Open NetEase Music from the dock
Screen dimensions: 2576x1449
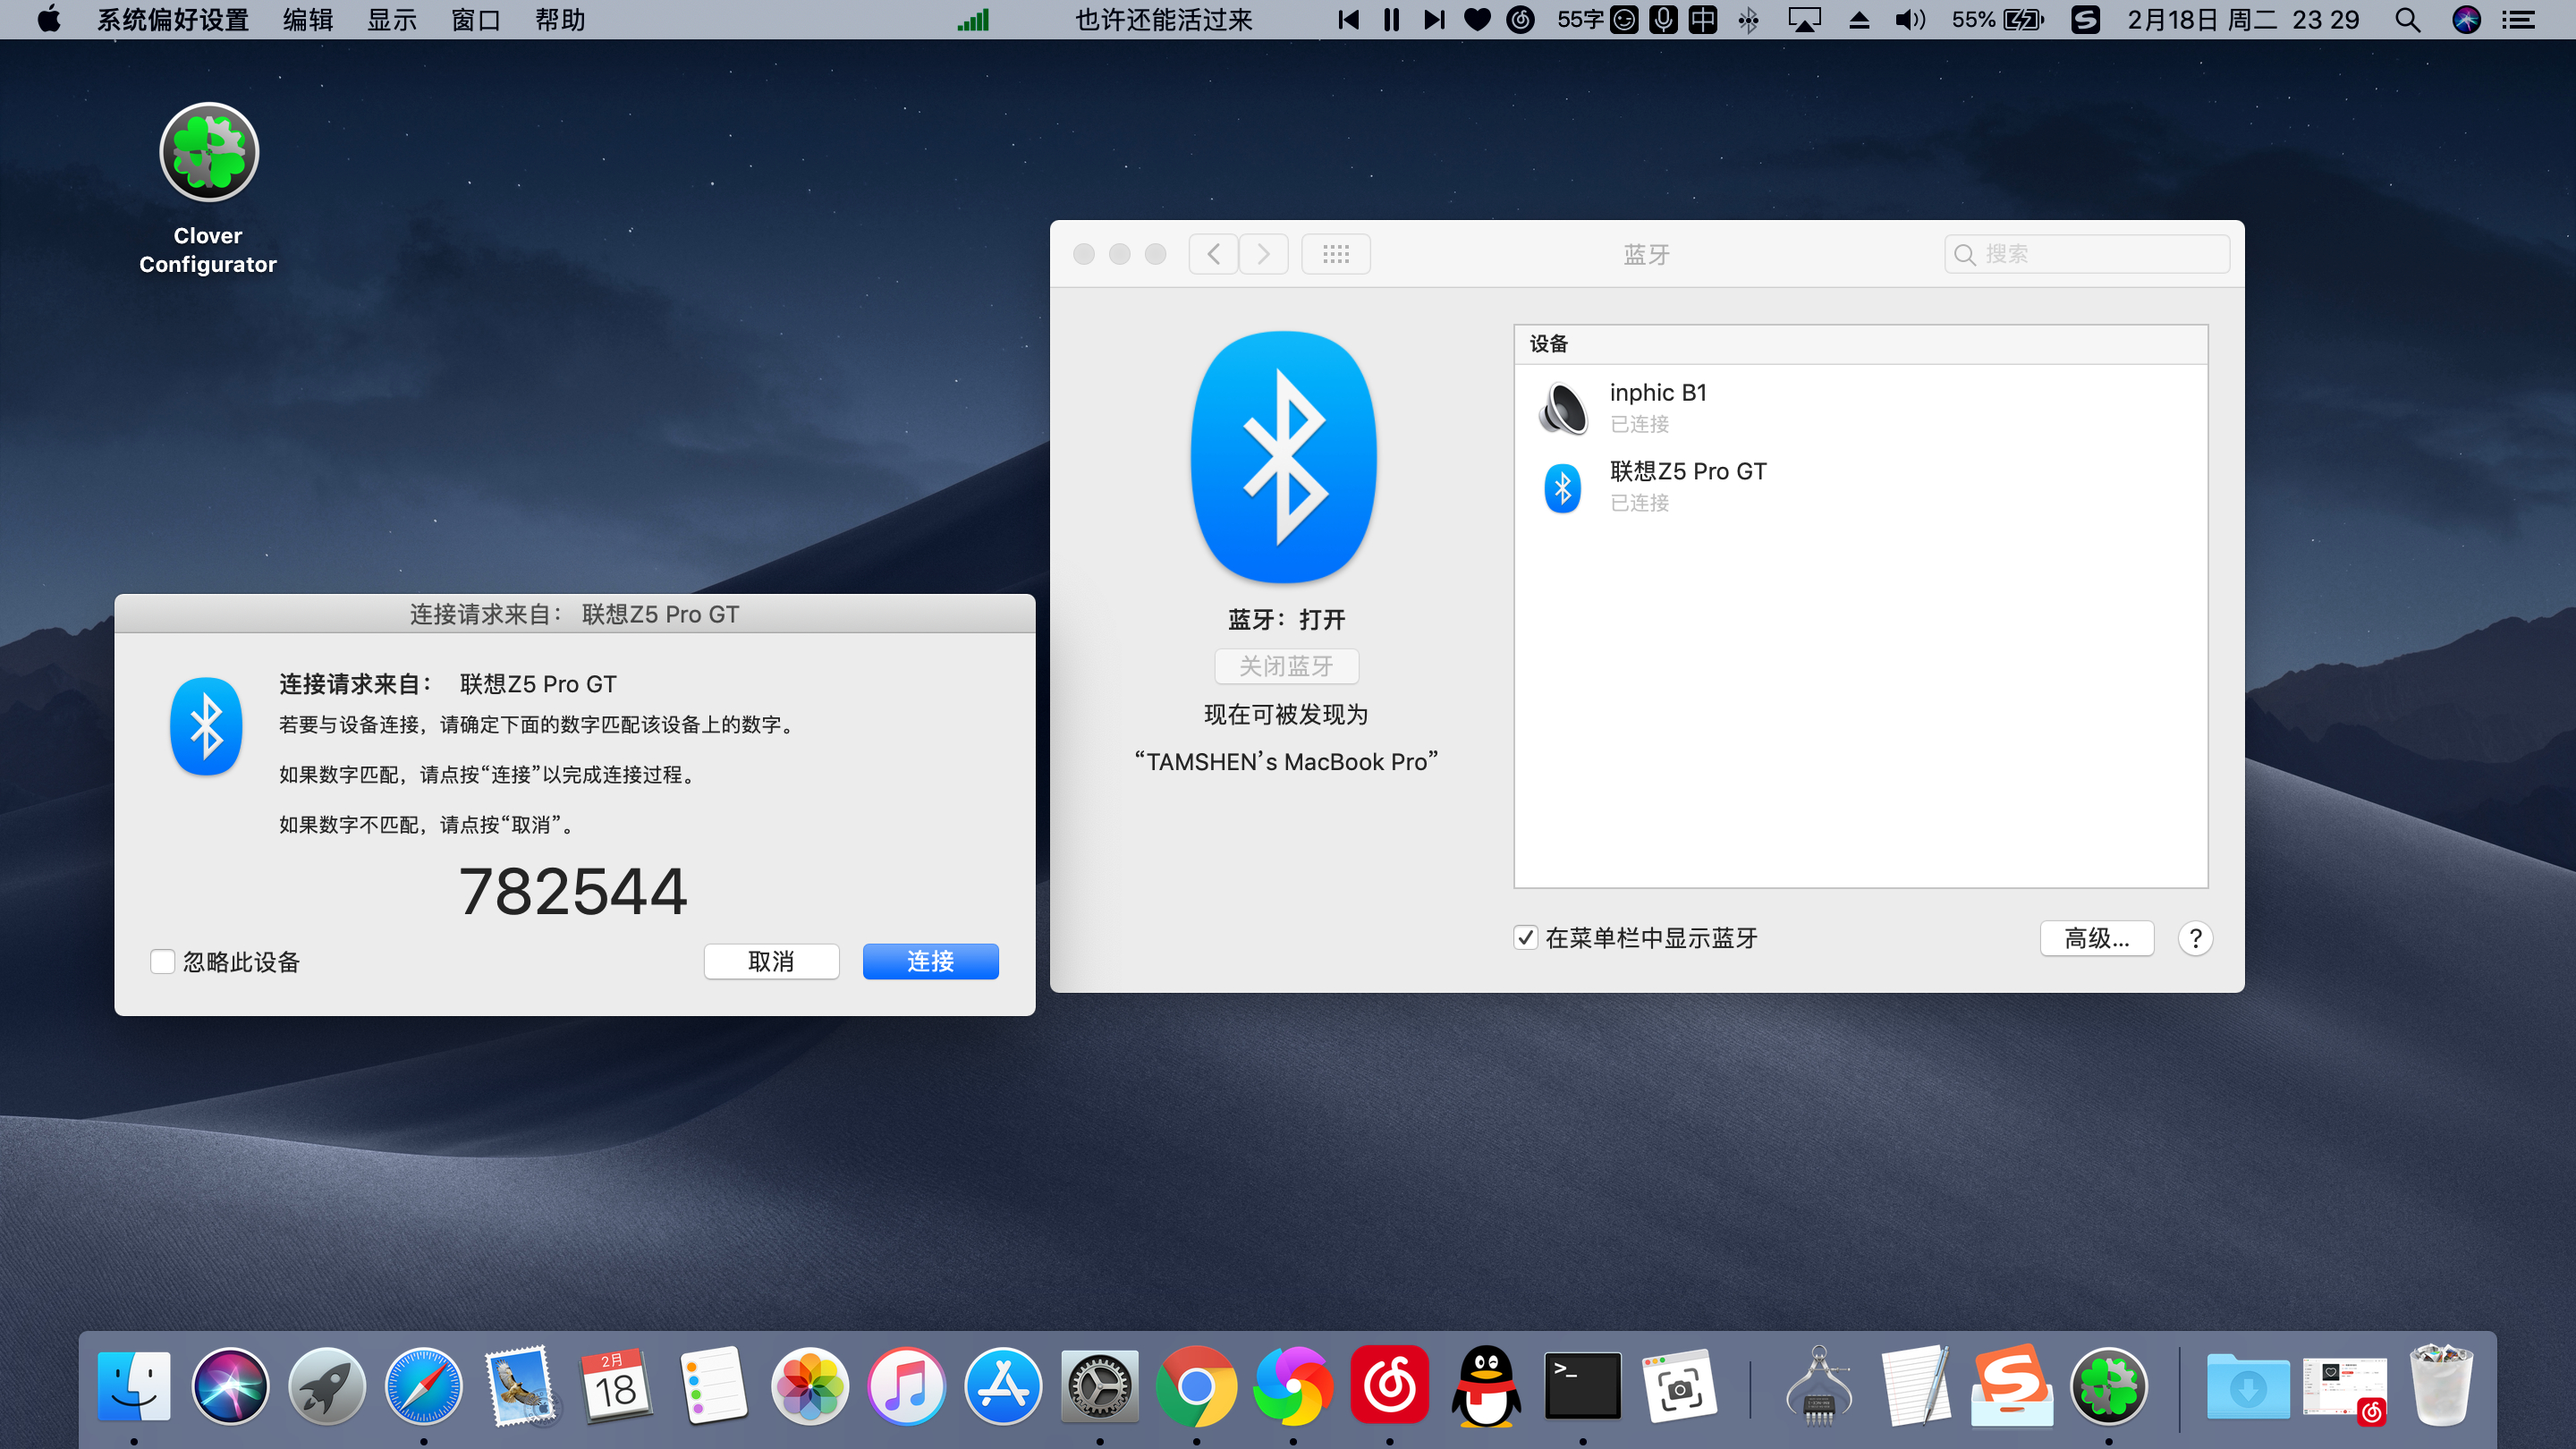[1389, 1386]
